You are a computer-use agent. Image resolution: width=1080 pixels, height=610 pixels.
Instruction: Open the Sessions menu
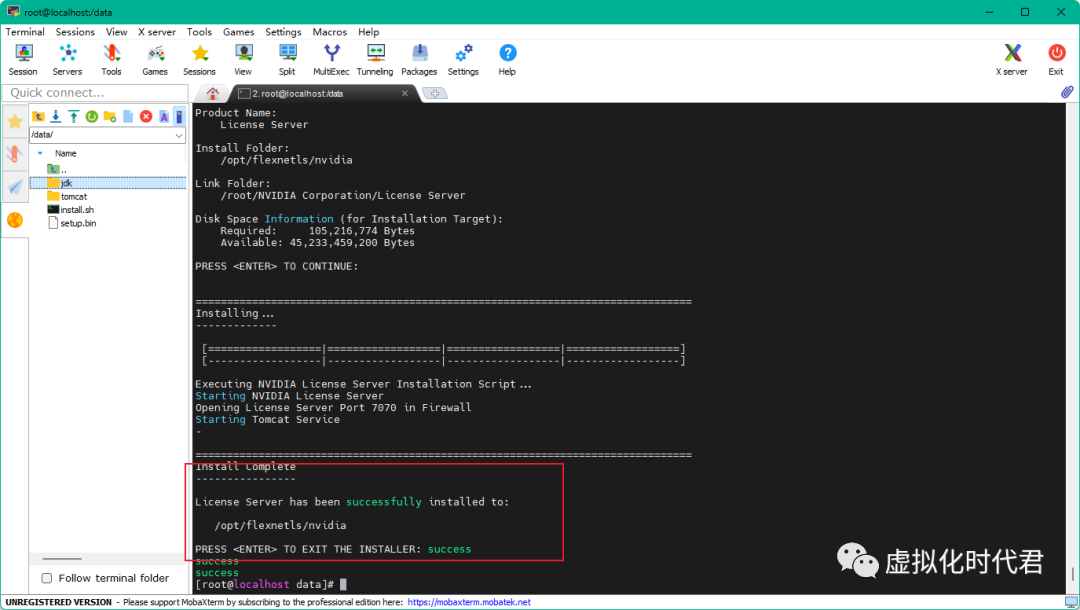(75, 32)
